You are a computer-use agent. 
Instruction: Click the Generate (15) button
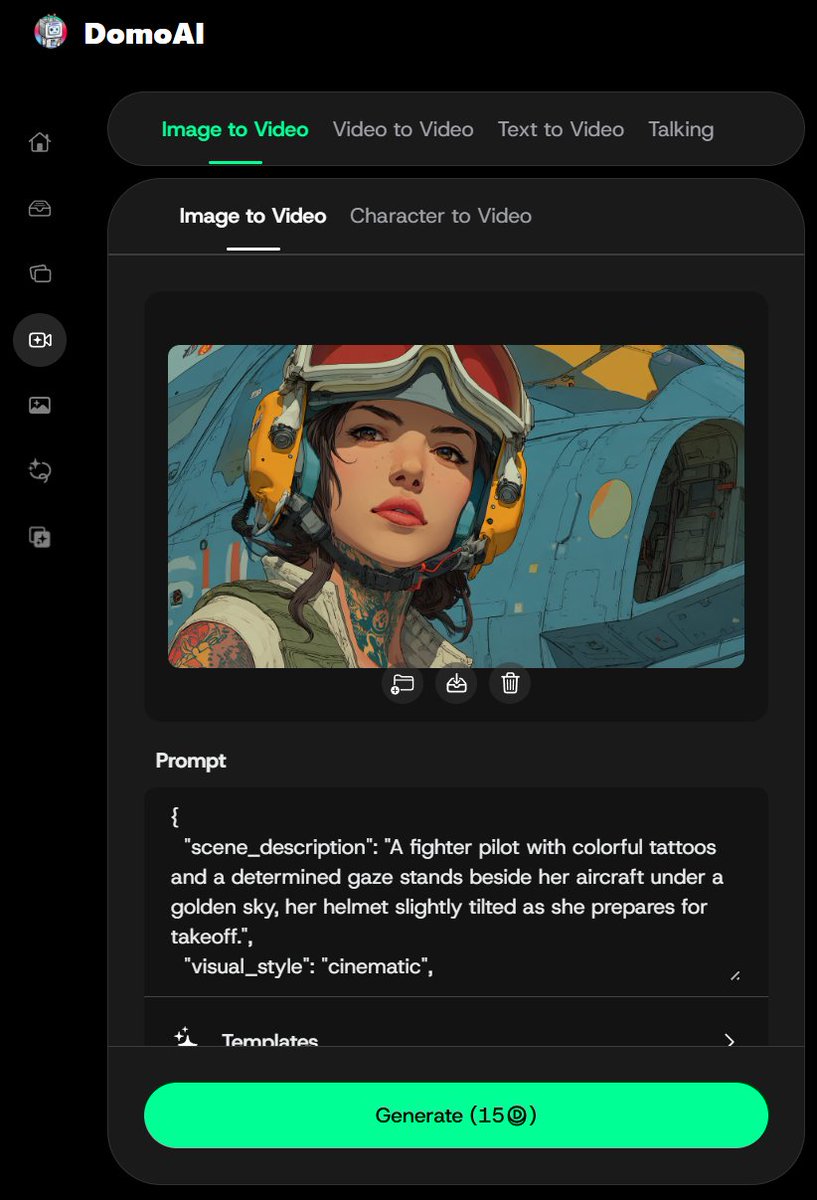456,1115
